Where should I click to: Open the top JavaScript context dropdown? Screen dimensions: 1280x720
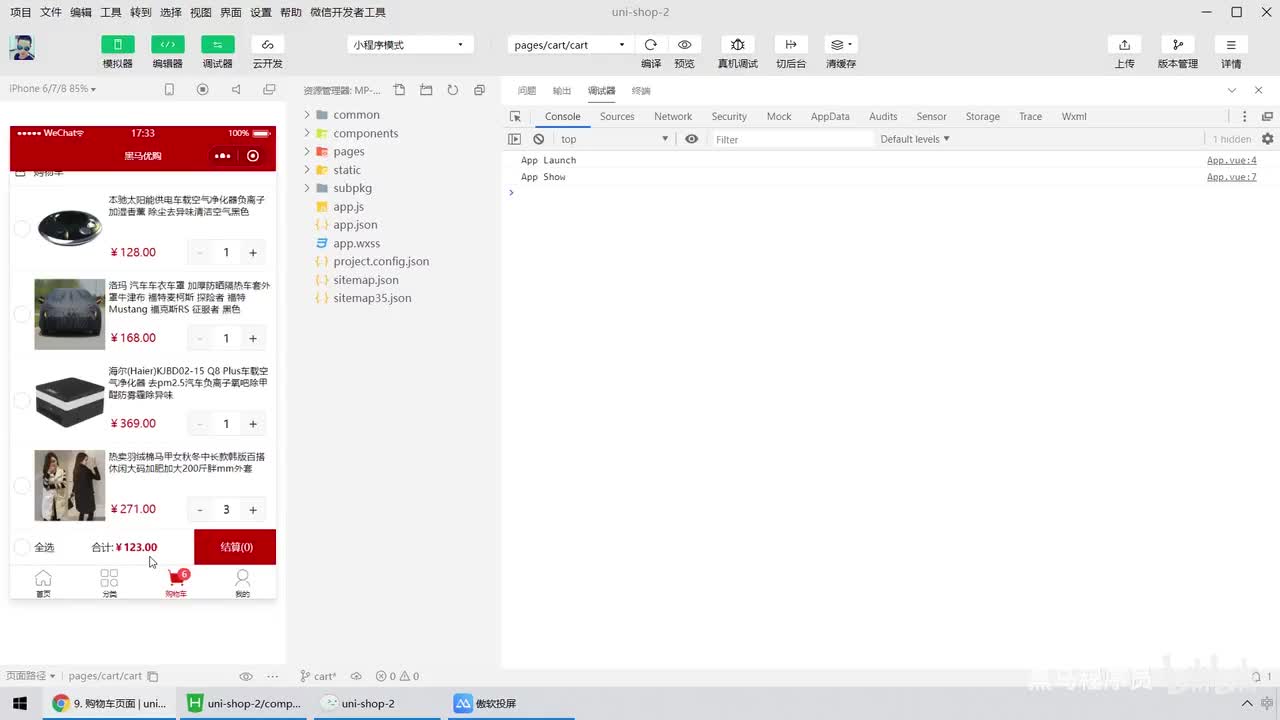614,139
